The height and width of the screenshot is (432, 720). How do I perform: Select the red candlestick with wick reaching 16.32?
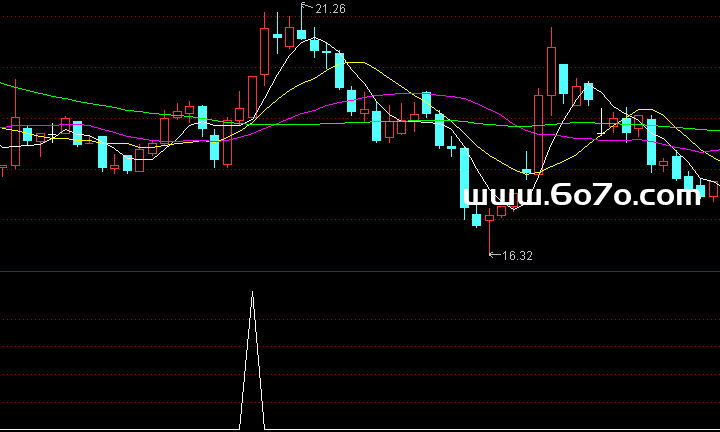(489, 232)
